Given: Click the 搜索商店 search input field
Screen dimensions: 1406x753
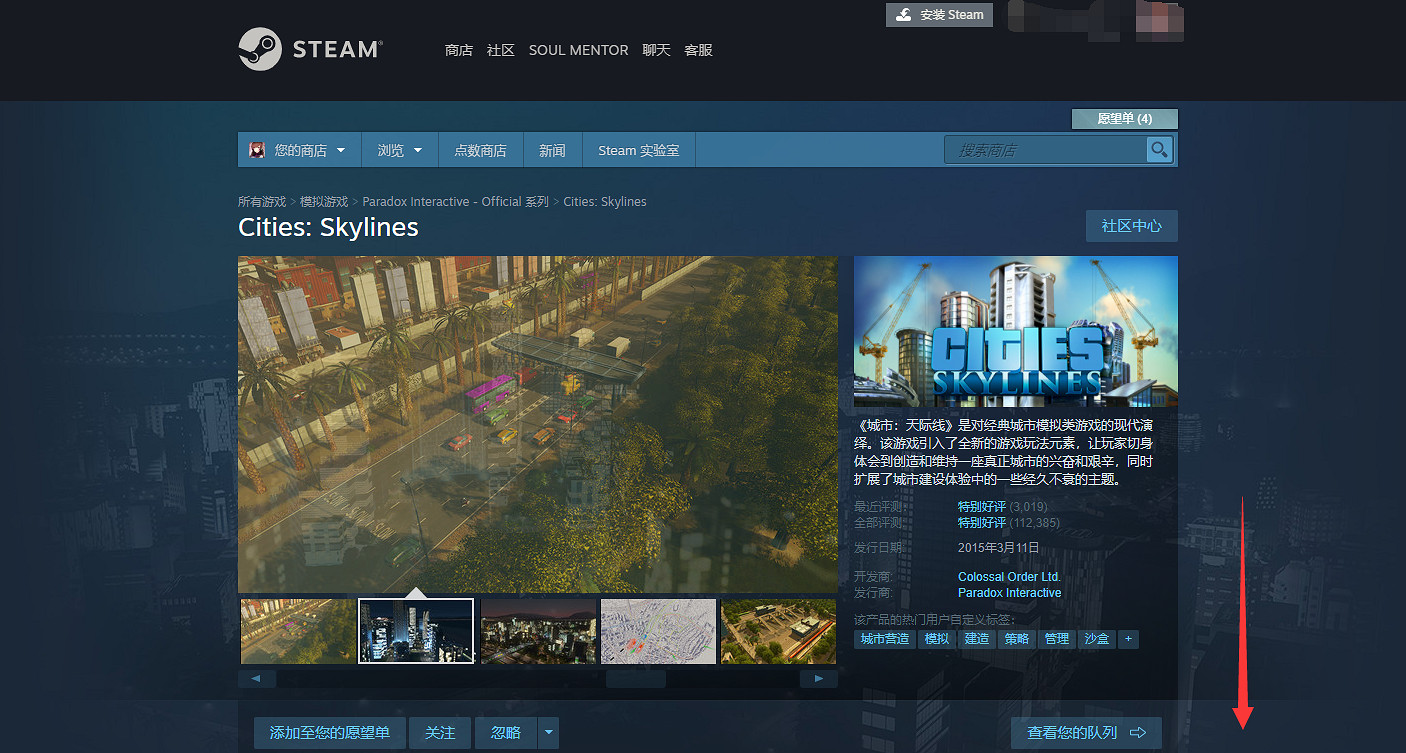Looking at the screenshot, I should point(1044,150).
